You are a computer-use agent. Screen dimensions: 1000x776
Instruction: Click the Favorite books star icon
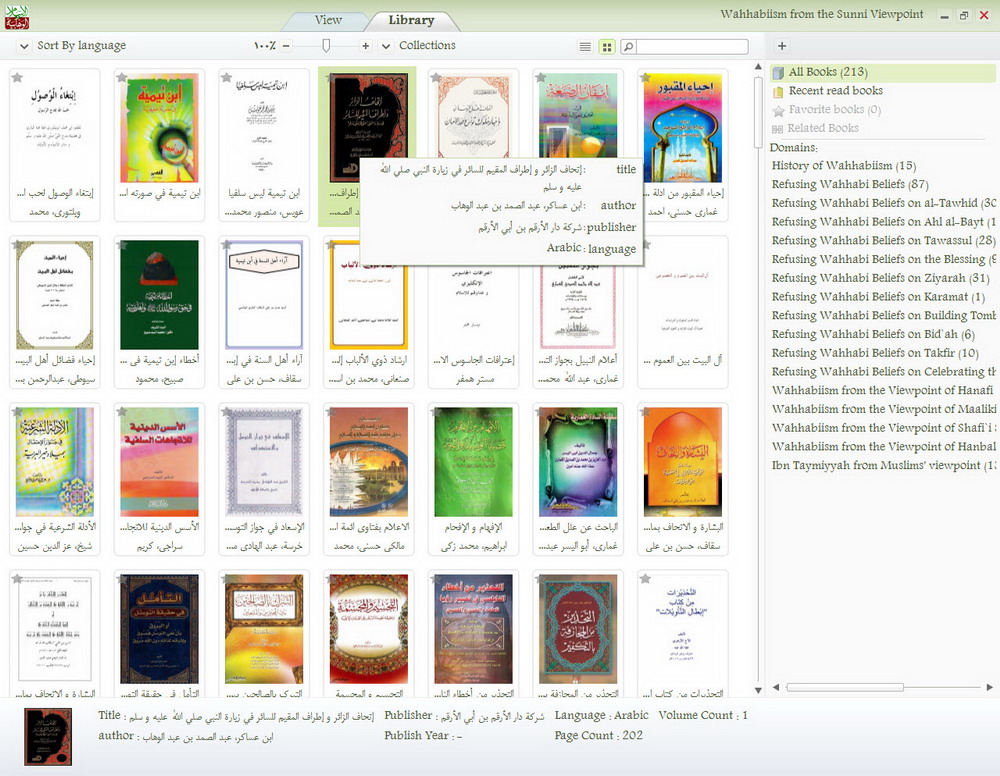778,111
